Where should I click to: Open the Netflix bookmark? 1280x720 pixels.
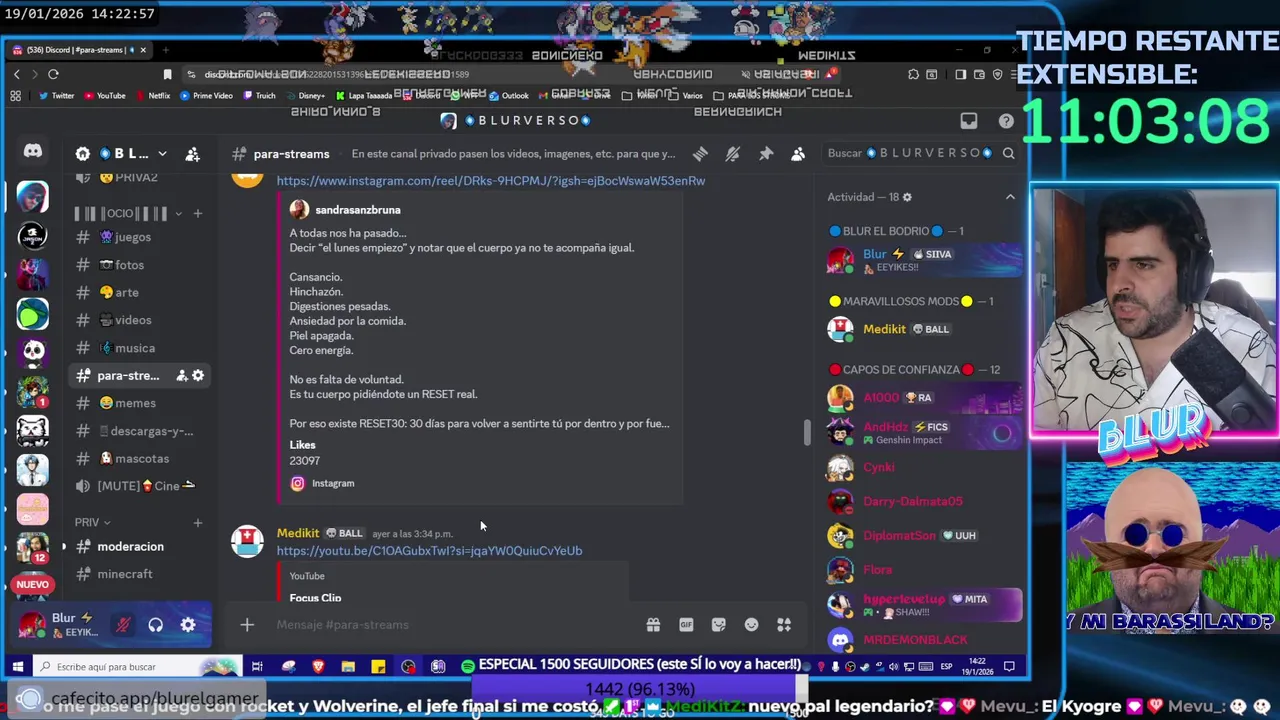(x=152, y=96)
